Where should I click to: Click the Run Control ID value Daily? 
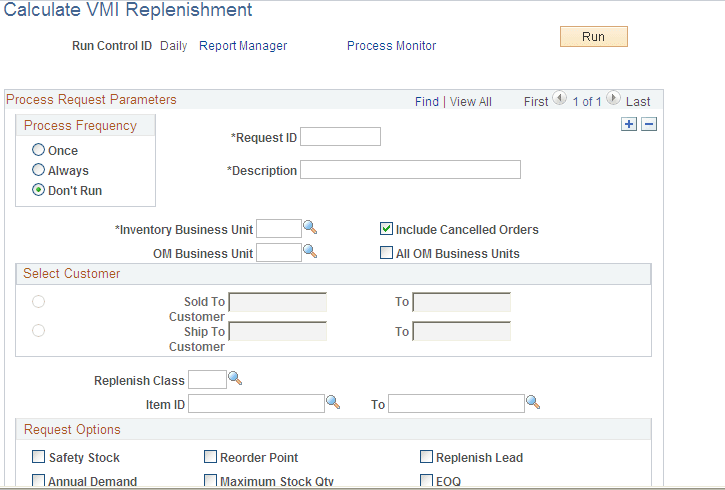click(x=173, y=46)
